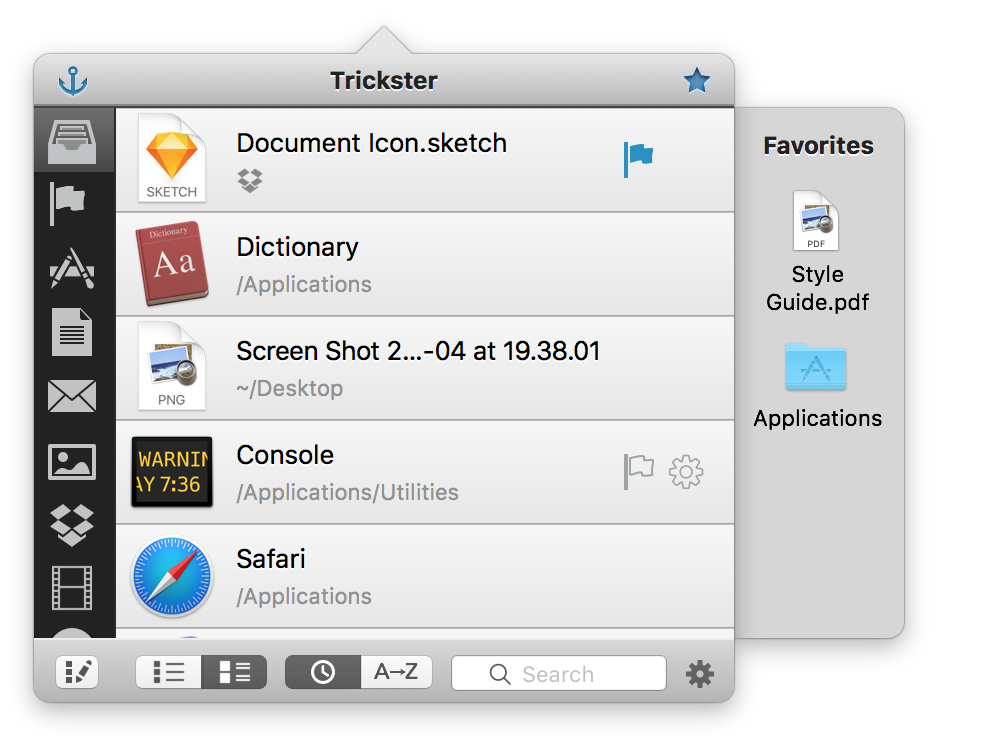Select the All Files inbox tray filter
Viewport: 988px width, 744px height.
[x=72, y=140]
